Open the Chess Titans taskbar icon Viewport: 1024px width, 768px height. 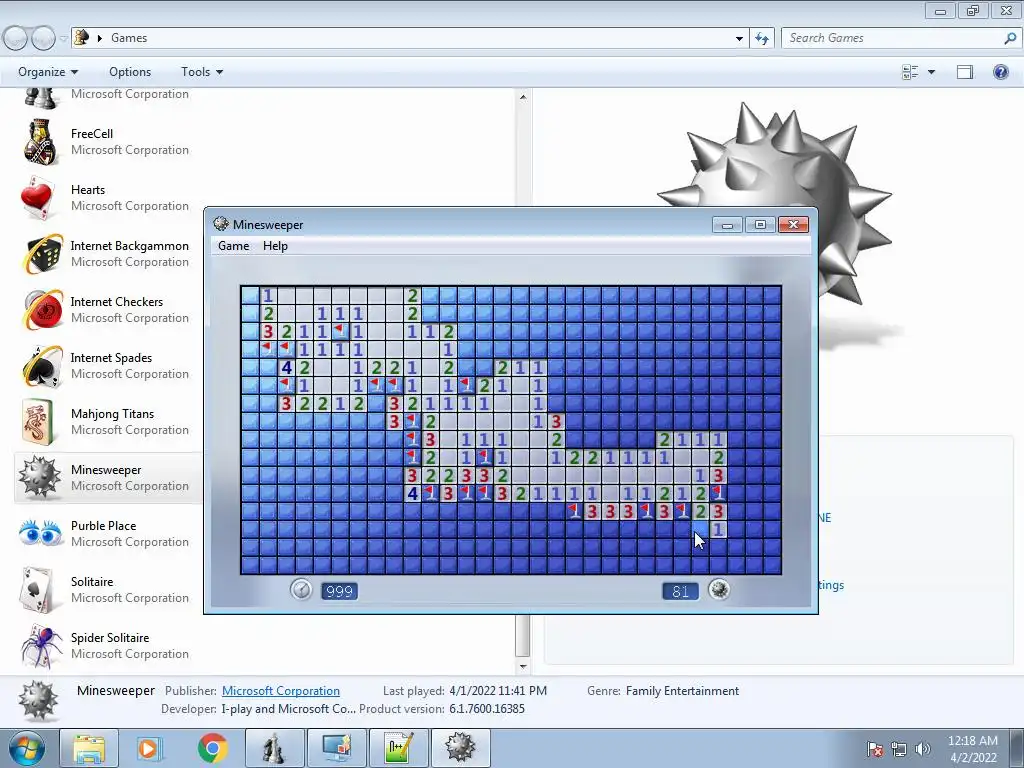click(274, 748)
